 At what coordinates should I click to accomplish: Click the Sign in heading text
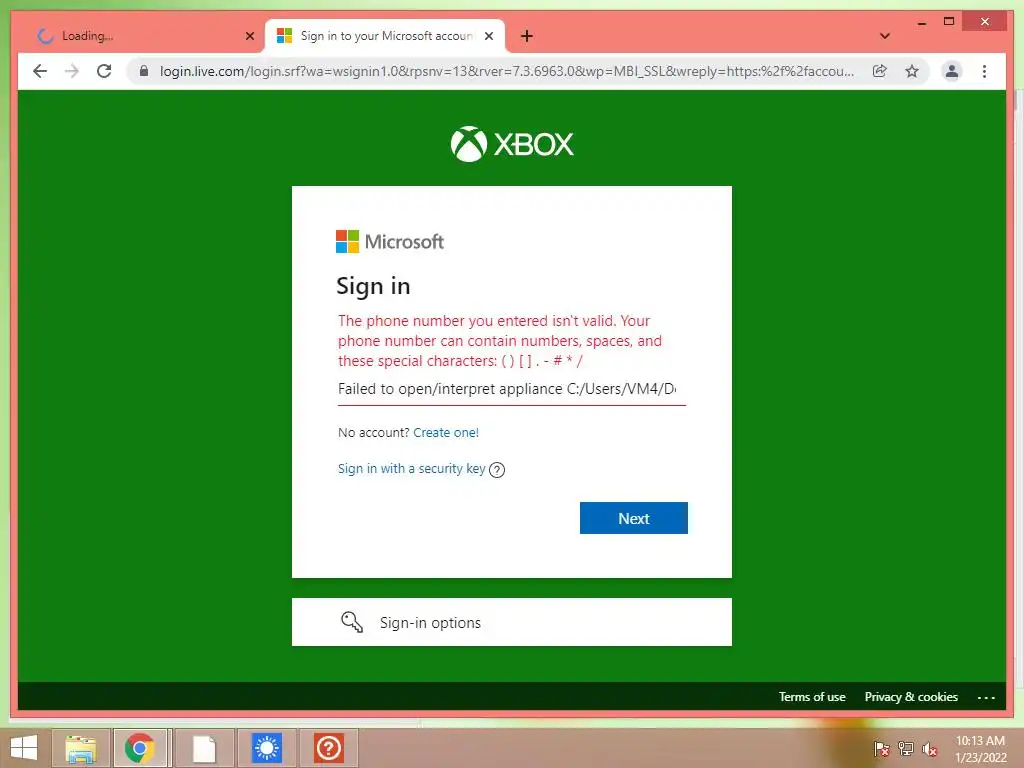(x=373, y=286)
